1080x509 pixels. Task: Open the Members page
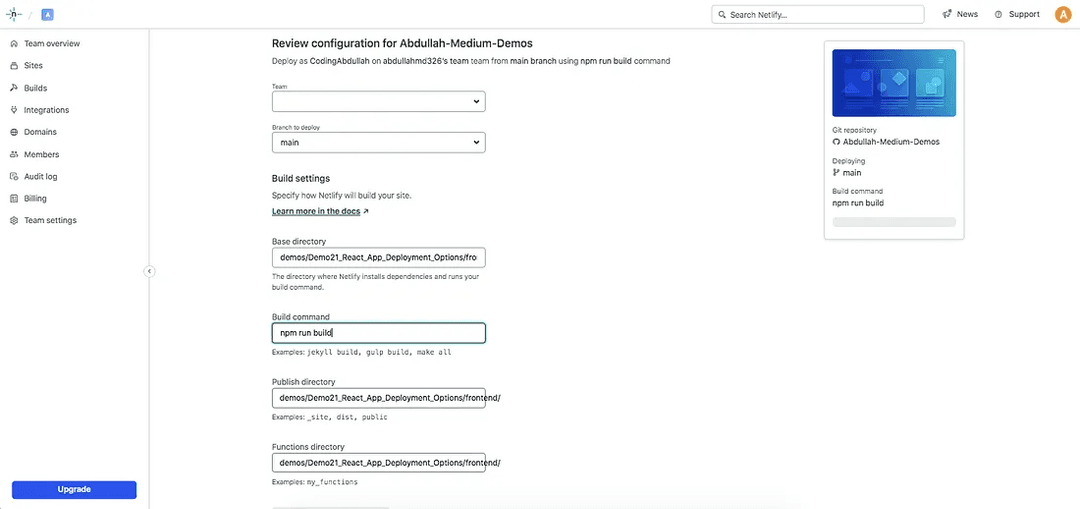(41, 154)
